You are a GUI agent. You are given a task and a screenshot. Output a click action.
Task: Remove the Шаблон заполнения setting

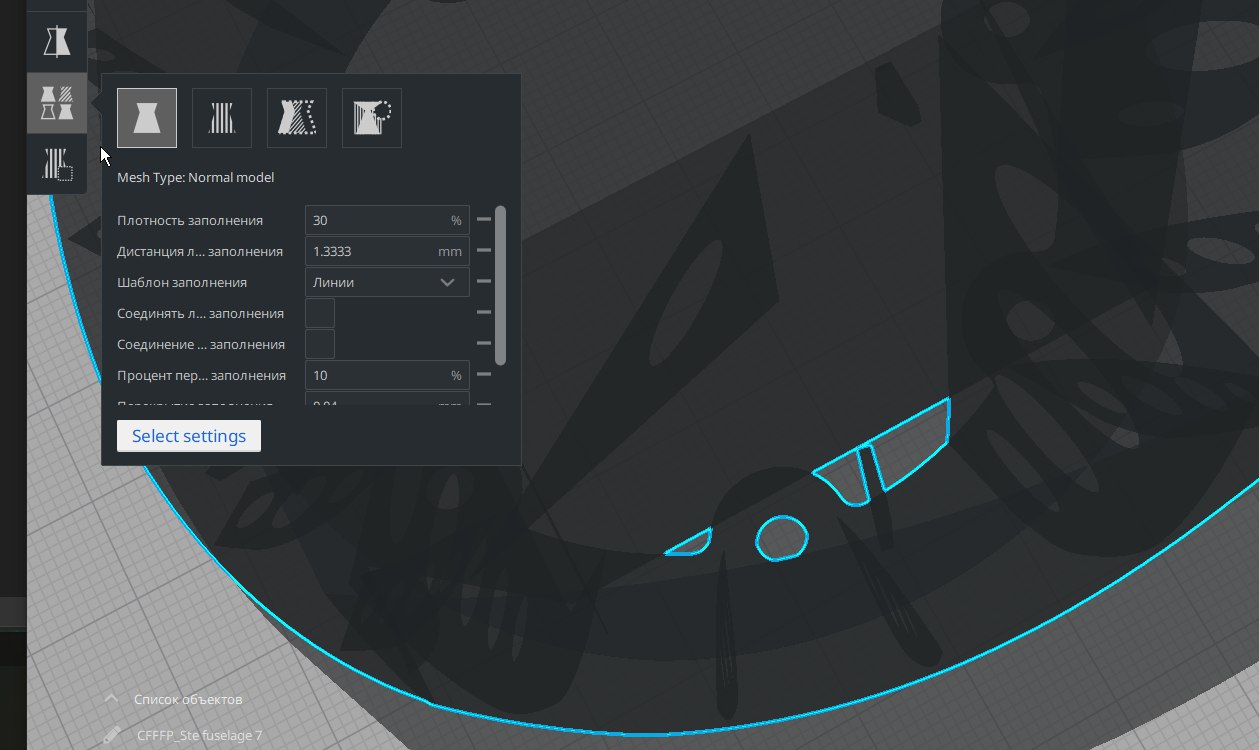pyautogui.click(x=483, y=282)
